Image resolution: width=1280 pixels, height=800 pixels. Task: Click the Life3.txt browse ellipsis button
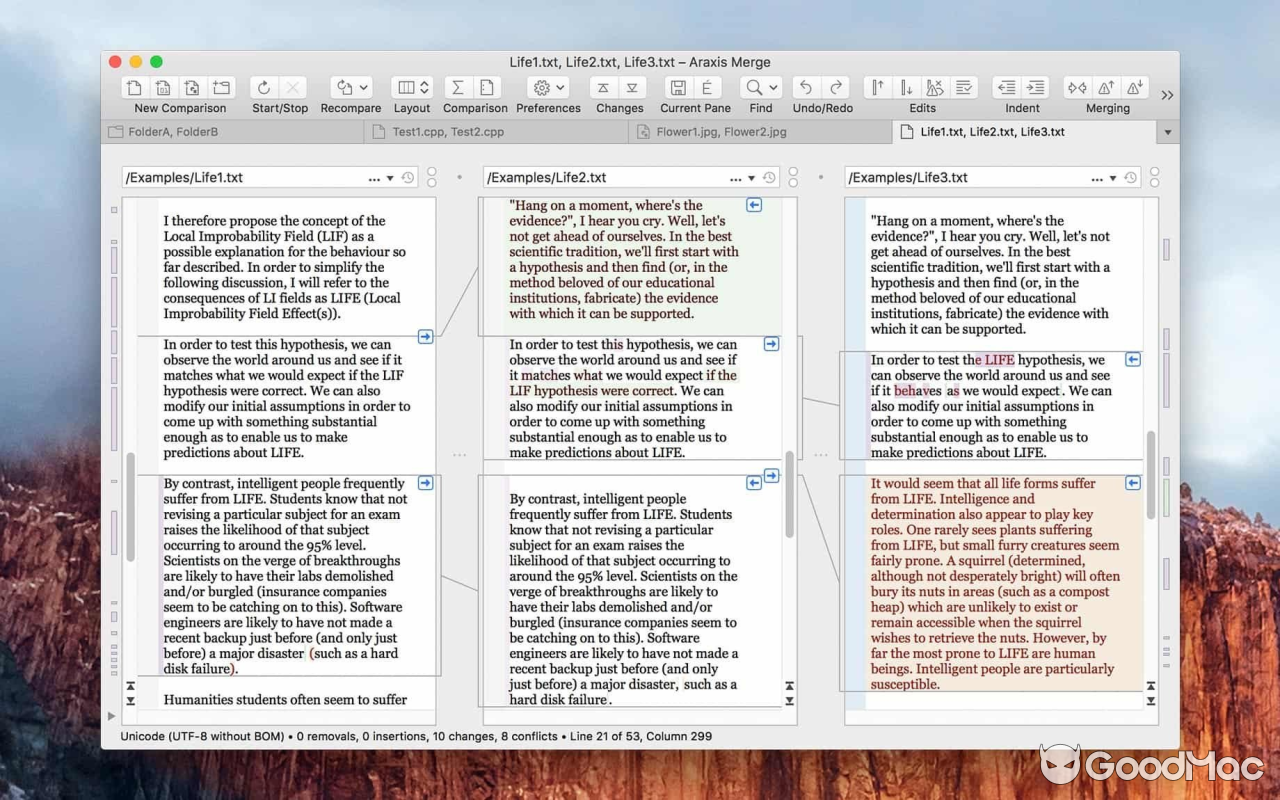click(x=1097, y=178)
